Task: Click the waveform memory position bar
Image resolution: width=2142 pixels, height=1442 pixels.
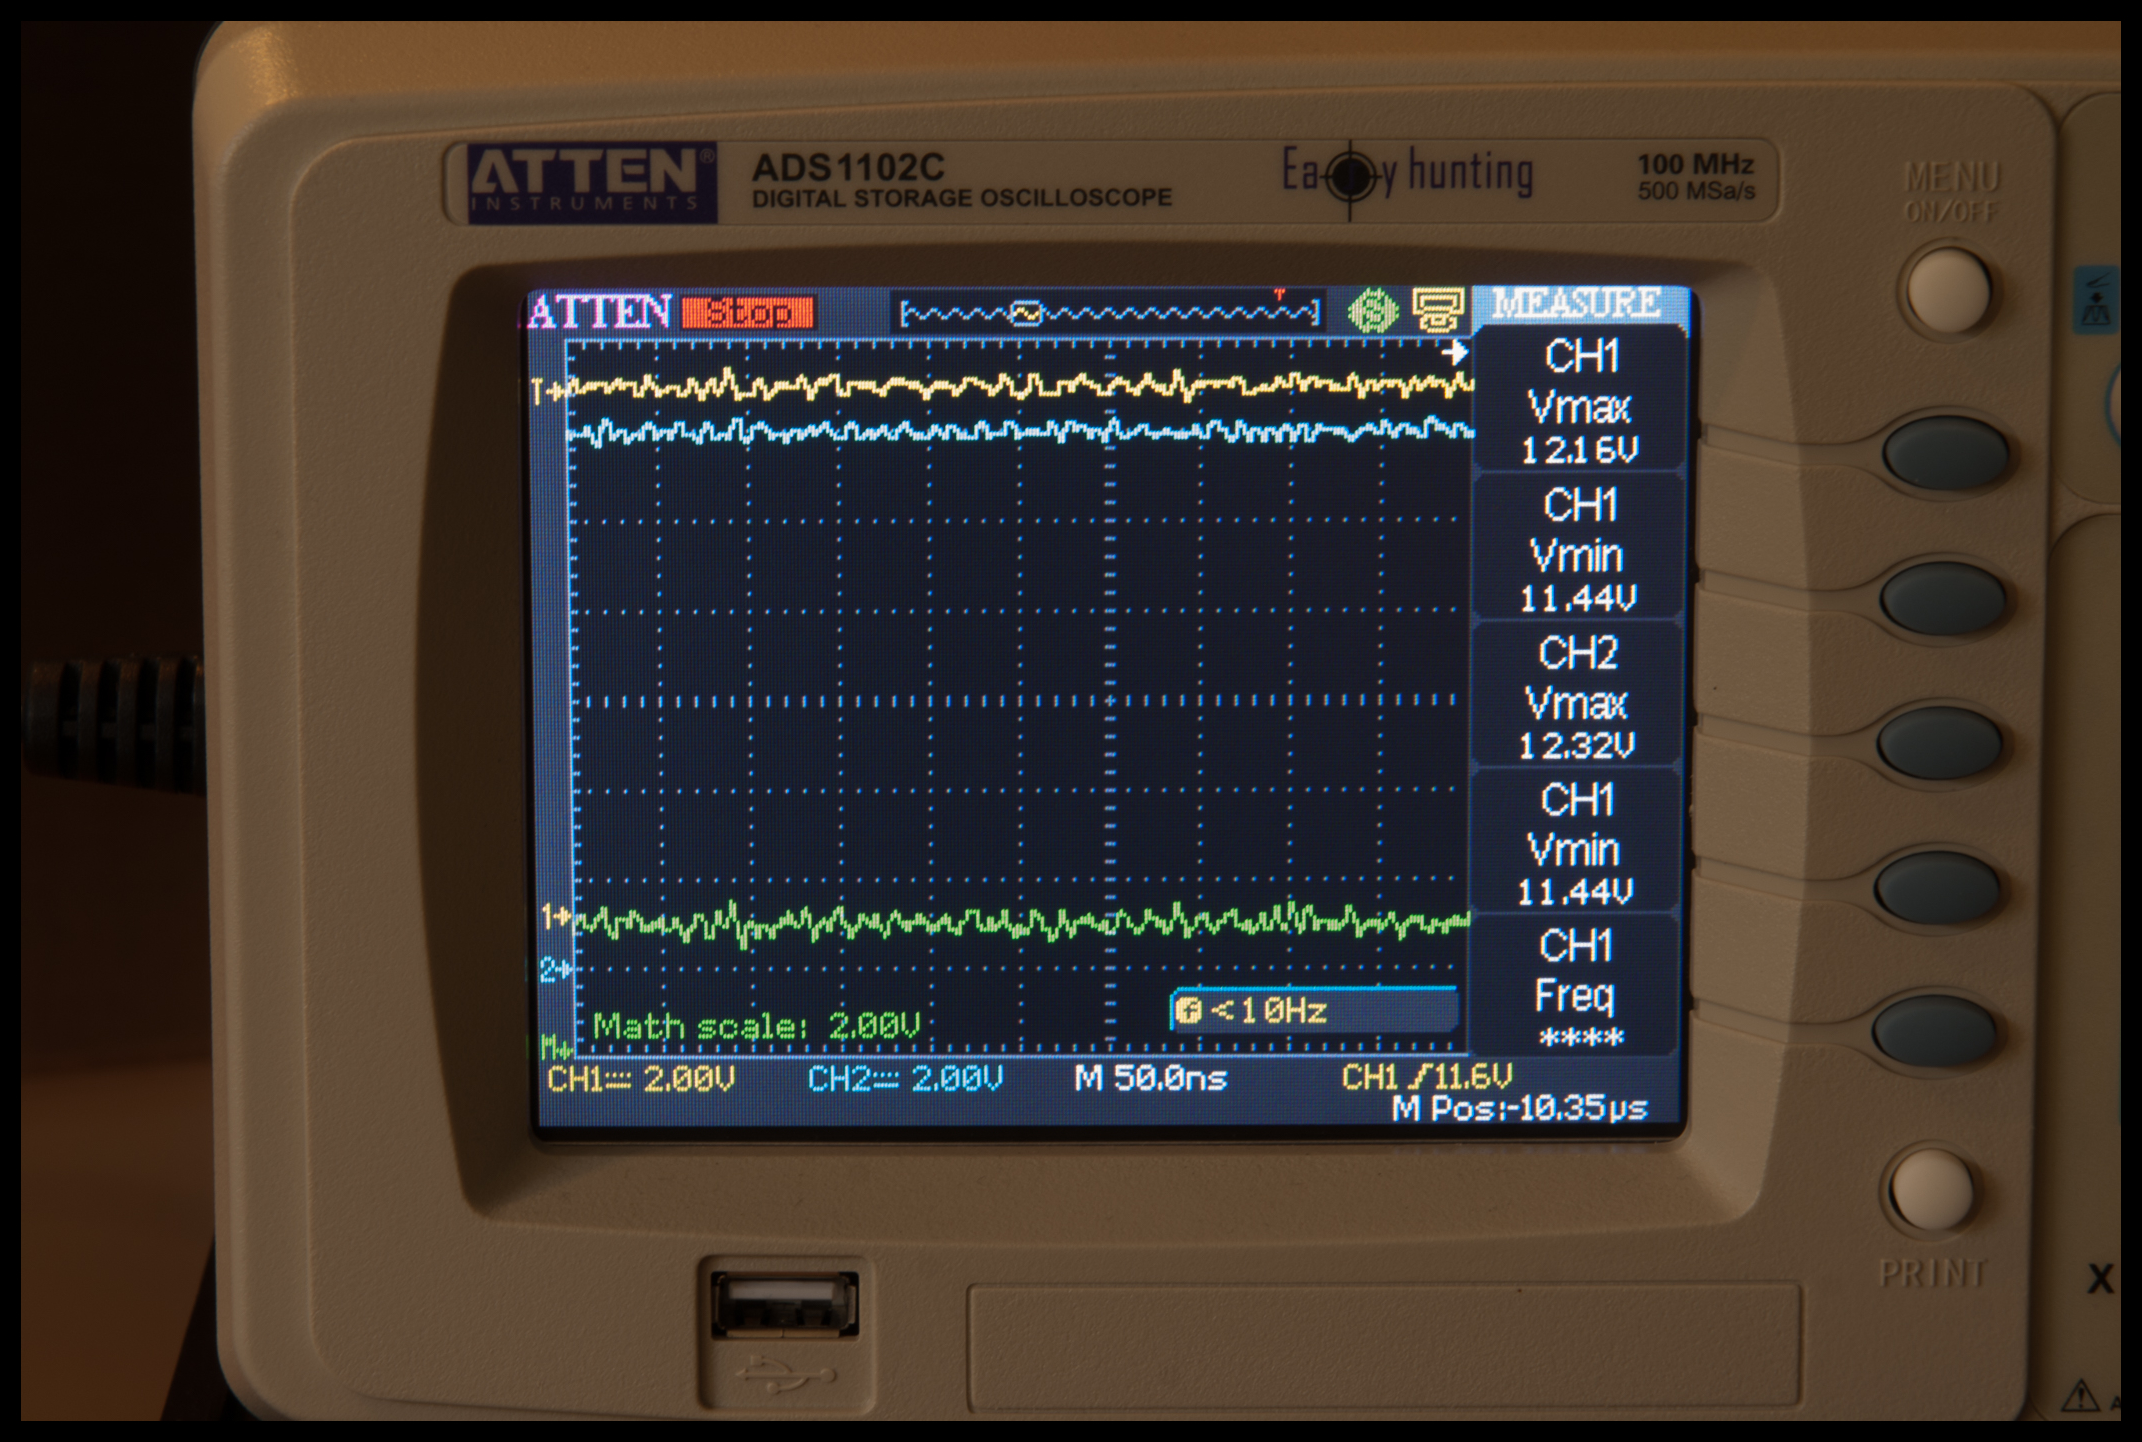Action: (1108, 314)
